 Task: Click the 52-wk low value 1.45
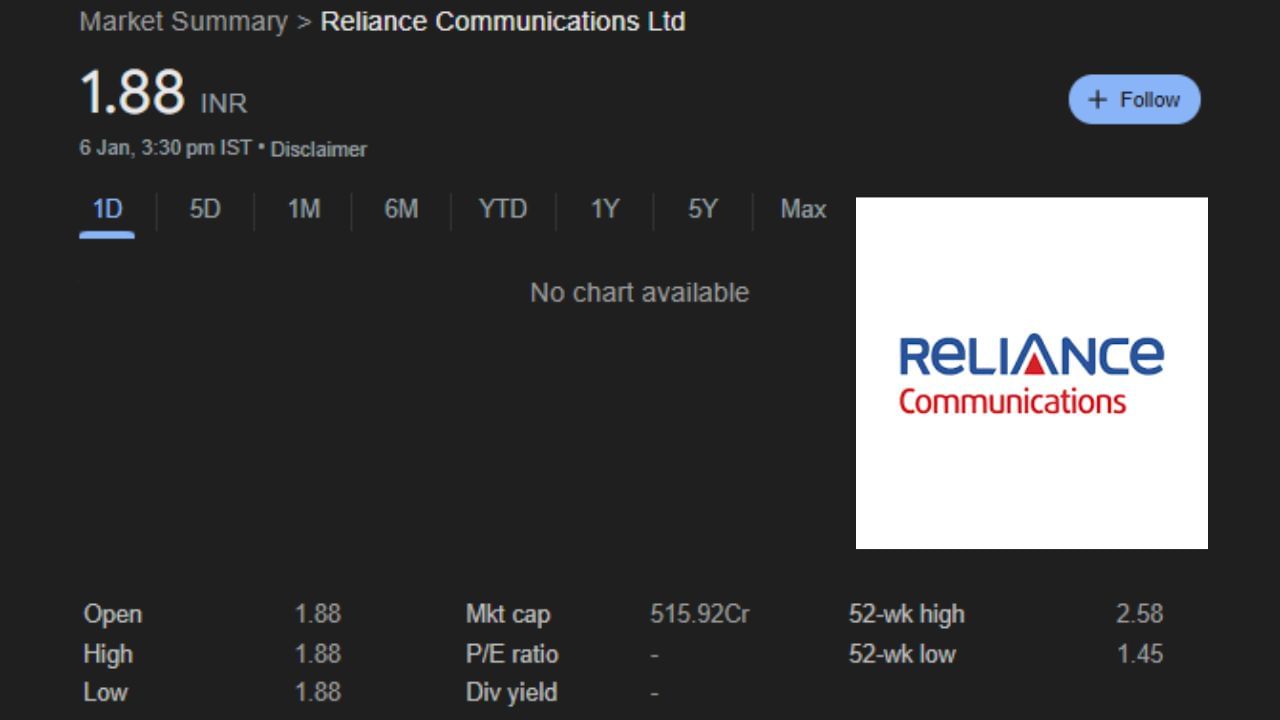click(x=1140, y=654)
